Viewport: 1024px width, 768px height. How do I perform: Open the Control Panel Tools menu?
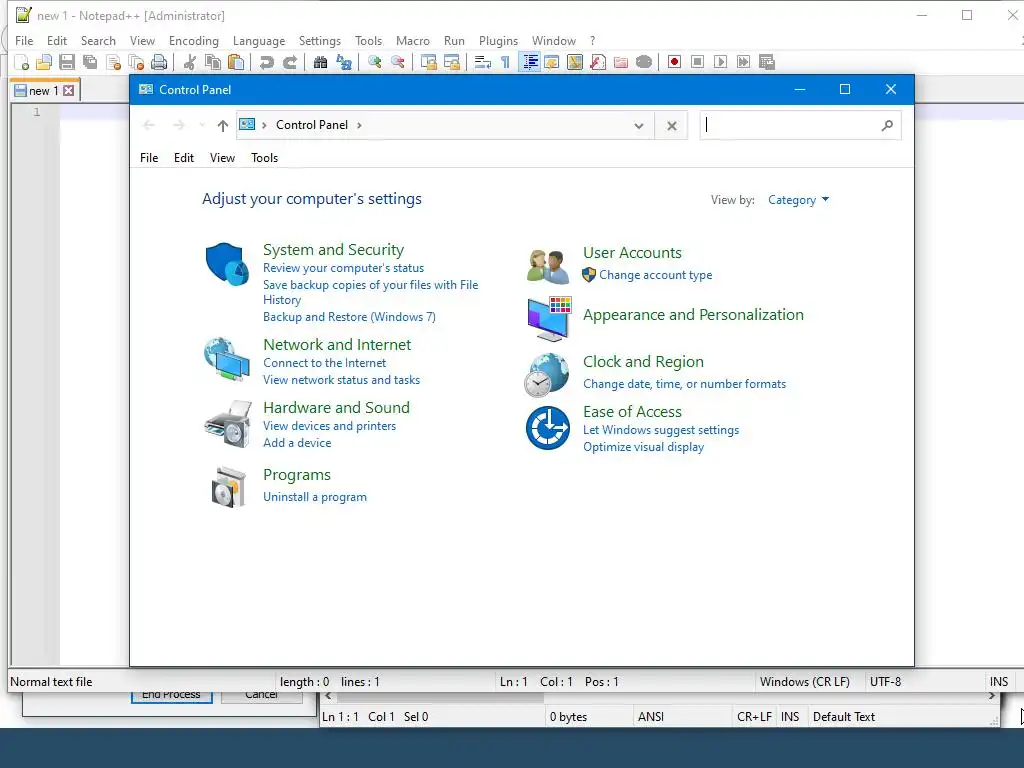264,157
